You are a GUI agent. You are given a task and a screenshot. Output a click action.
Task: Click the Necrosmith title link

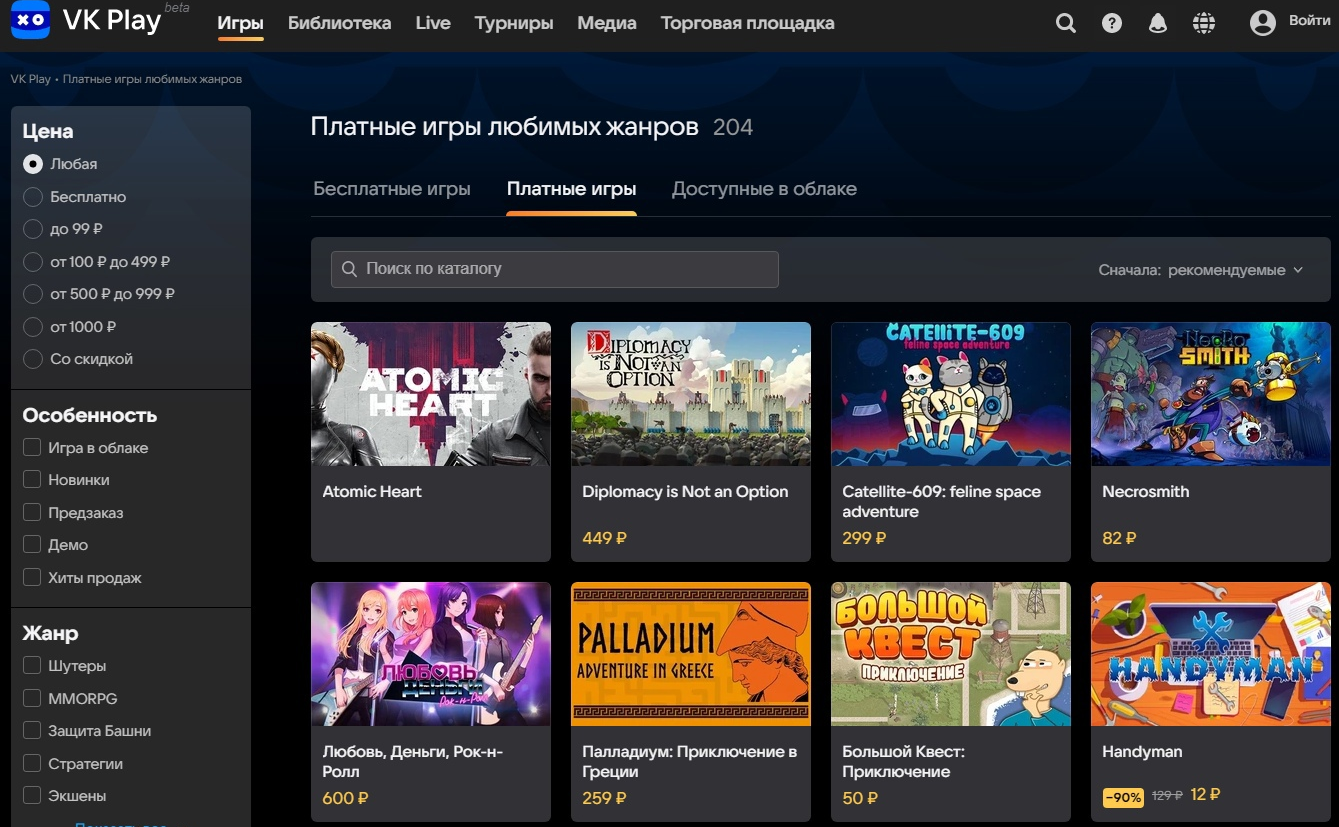pyautogui.click(x=1145, y=492)
